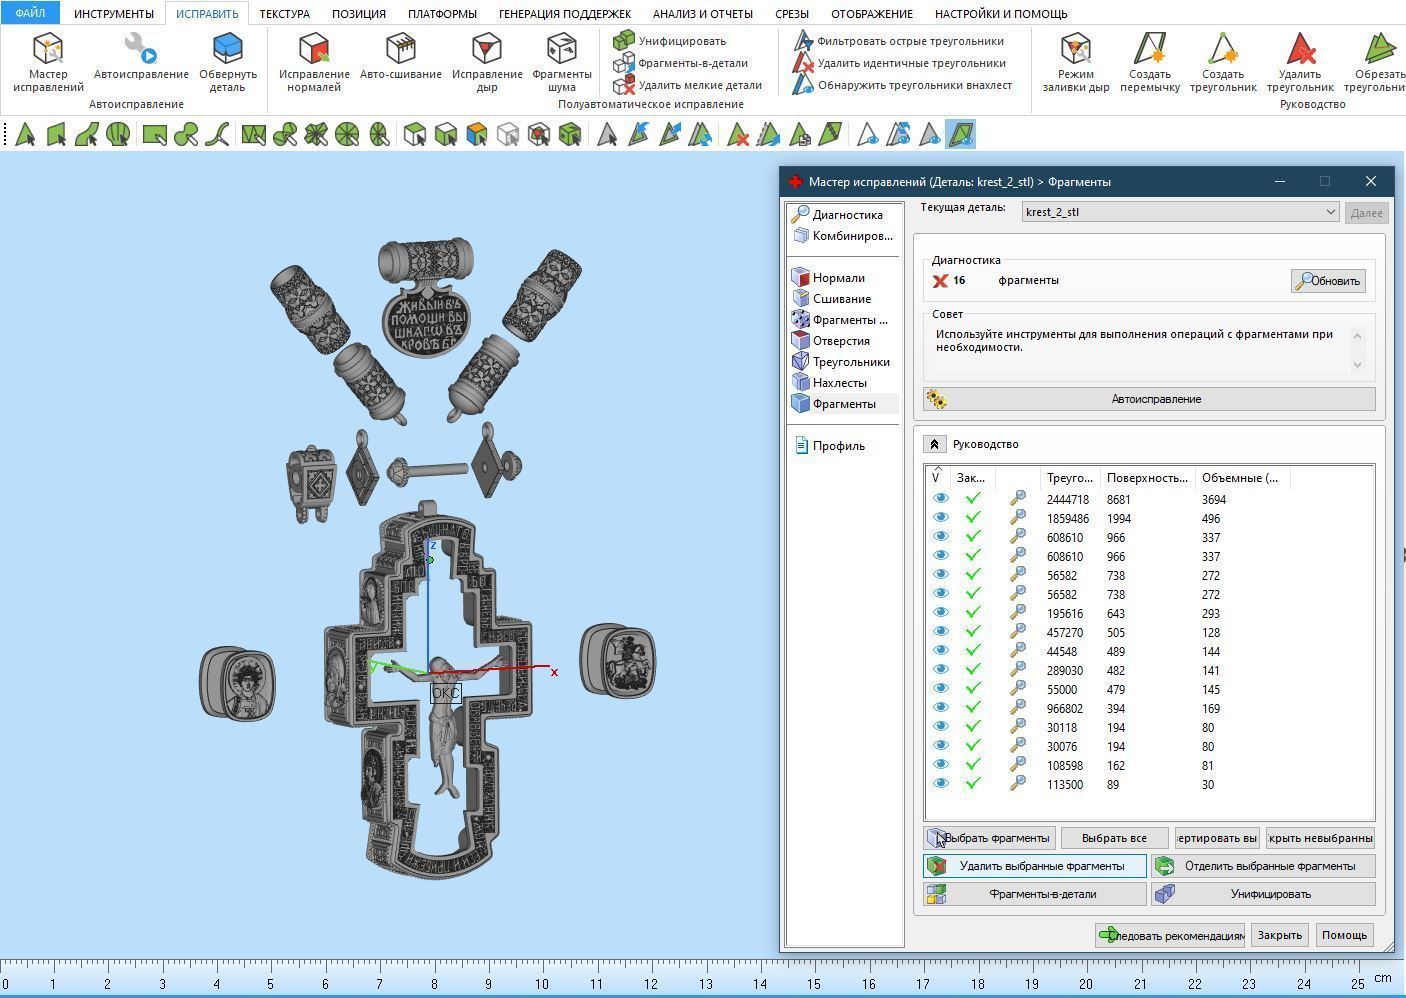Switch to the ИНСТРУМЕНТЫ ribbon tab
1406x998 pixels.
114,14
